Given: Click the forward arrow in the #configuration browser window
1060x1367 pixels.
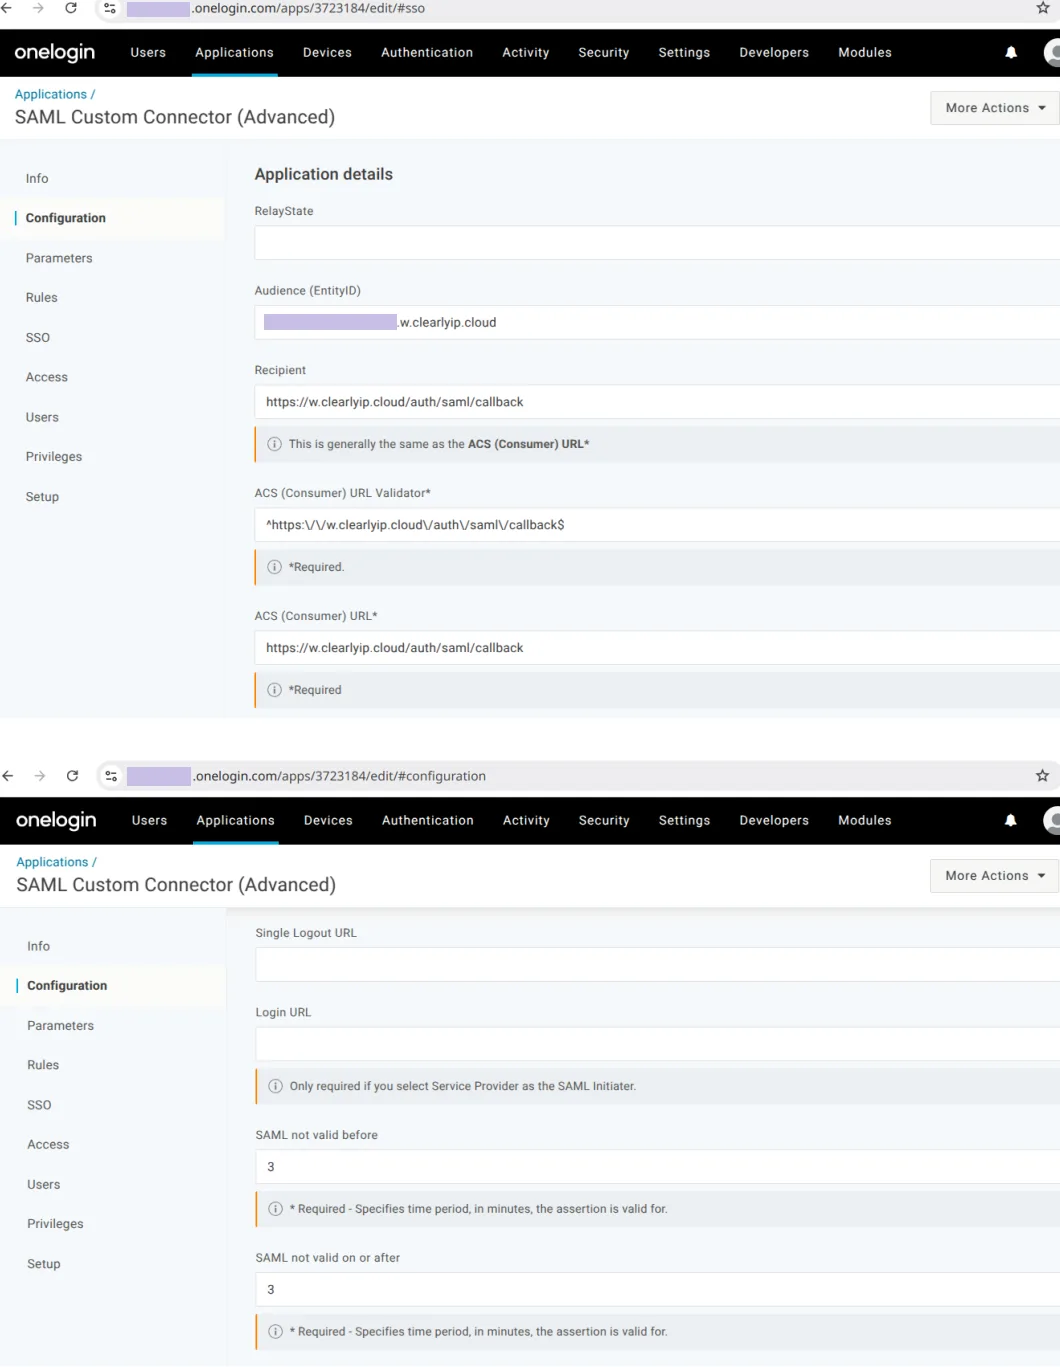Looking at the screenshot, I should pos(40,776).
